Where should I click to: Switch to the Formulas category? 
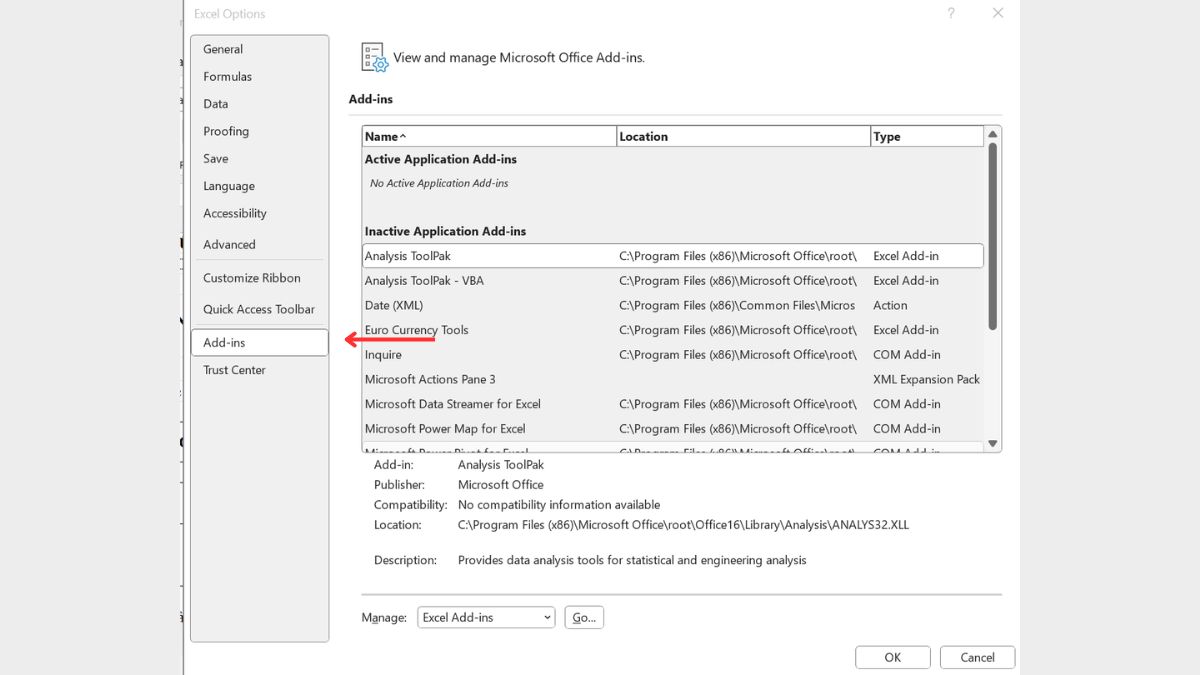(x=227, y=77)
